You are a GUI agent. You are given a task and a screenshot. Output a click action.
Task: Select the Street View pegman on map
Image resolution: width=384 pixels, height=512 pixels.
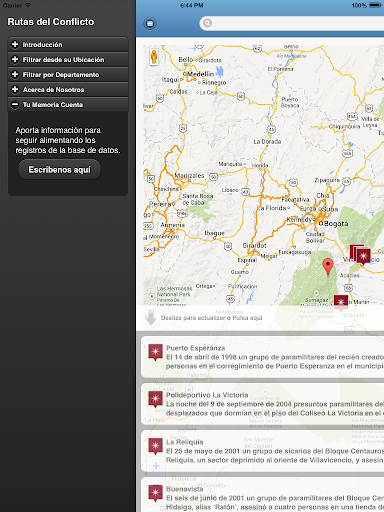154,57
